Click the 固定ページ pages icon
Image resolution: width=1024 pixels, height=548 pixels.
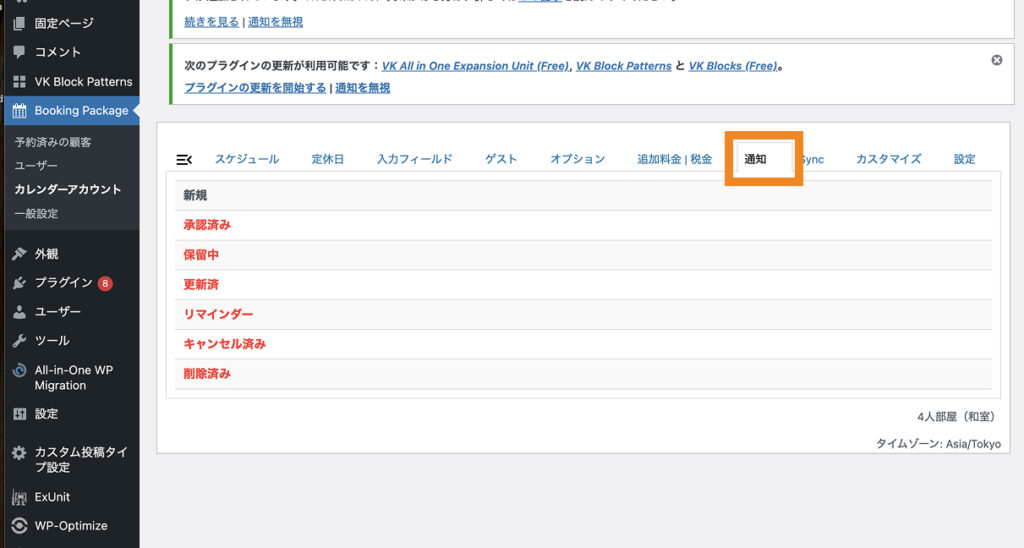[x=20, y=22]
